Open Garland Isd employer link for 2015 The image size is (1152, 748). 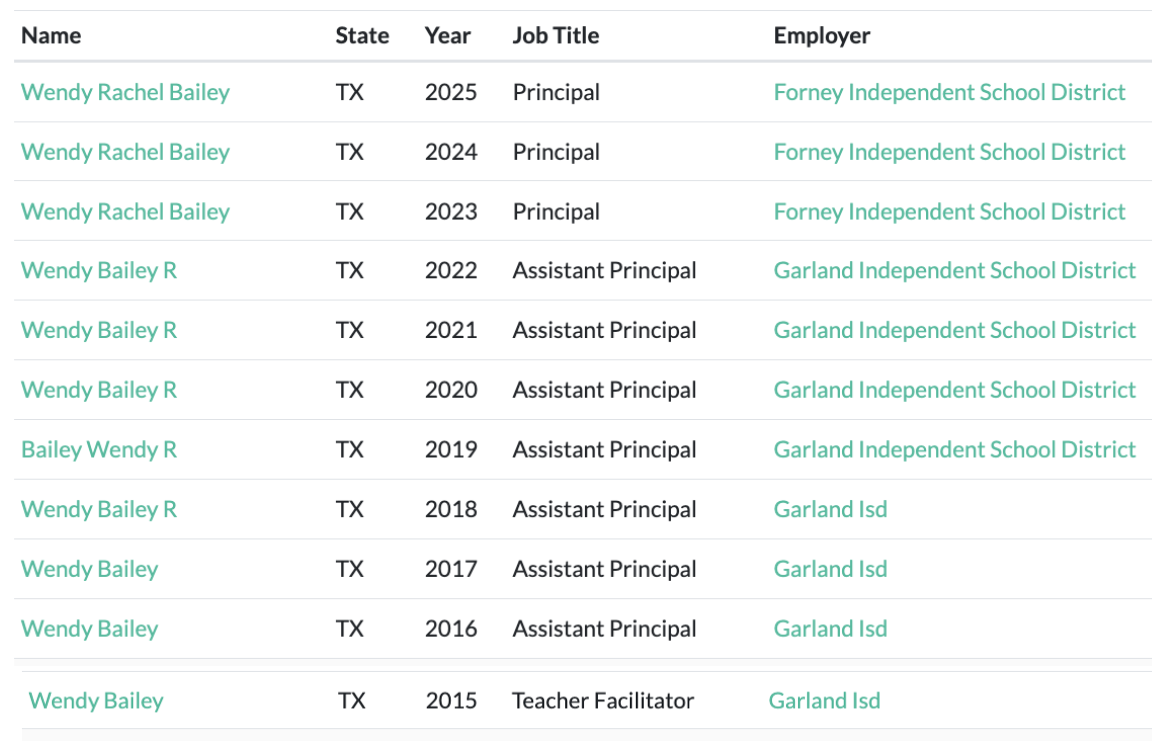point(824,701)
